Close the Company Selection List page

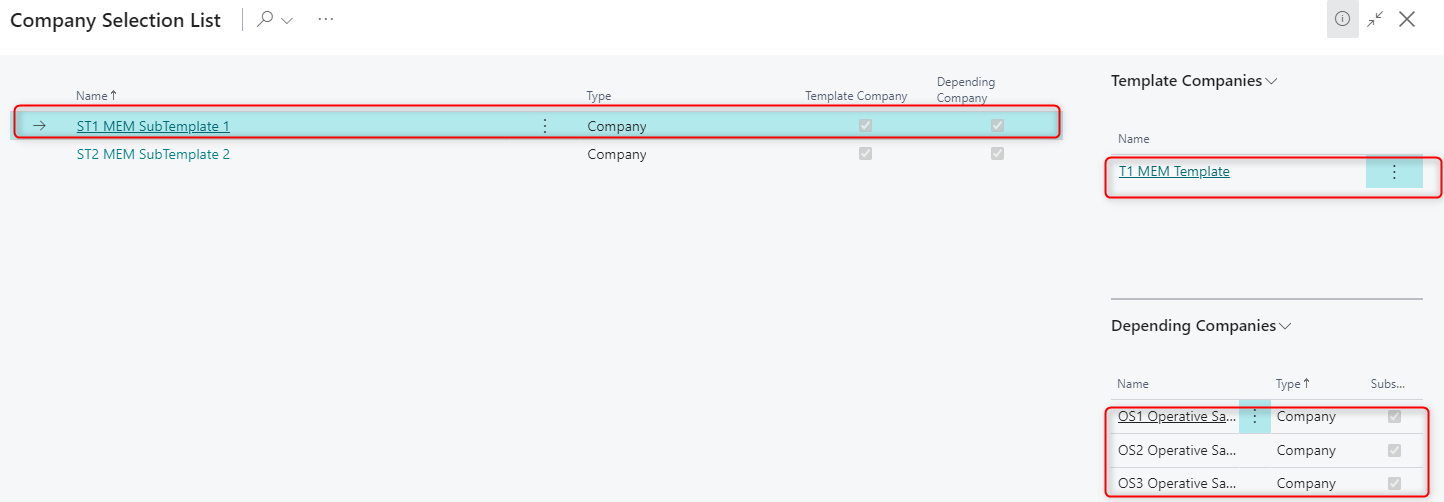[x=1407, y=19]
